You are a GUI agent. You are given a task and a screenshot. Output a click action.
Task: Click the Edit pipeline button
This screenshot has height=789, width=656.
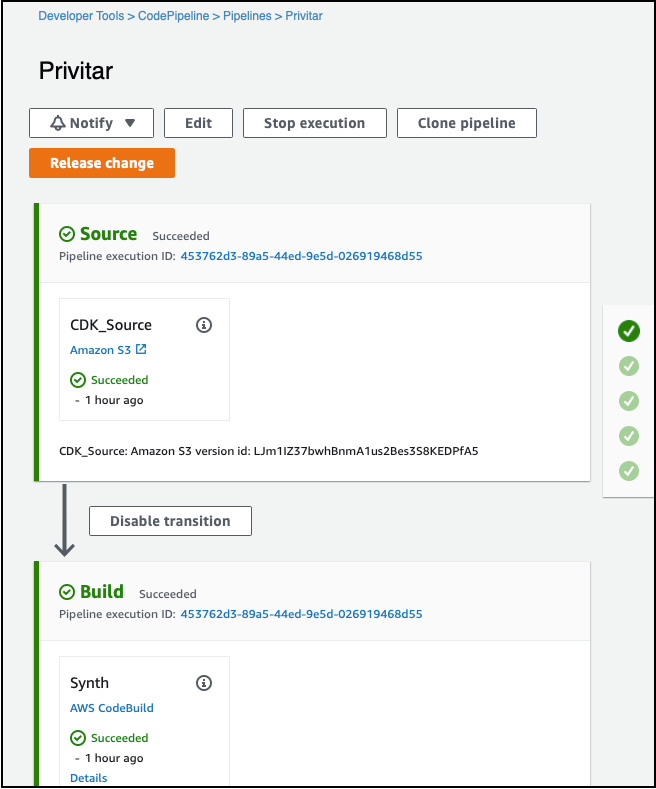click(x=198, y=123)
